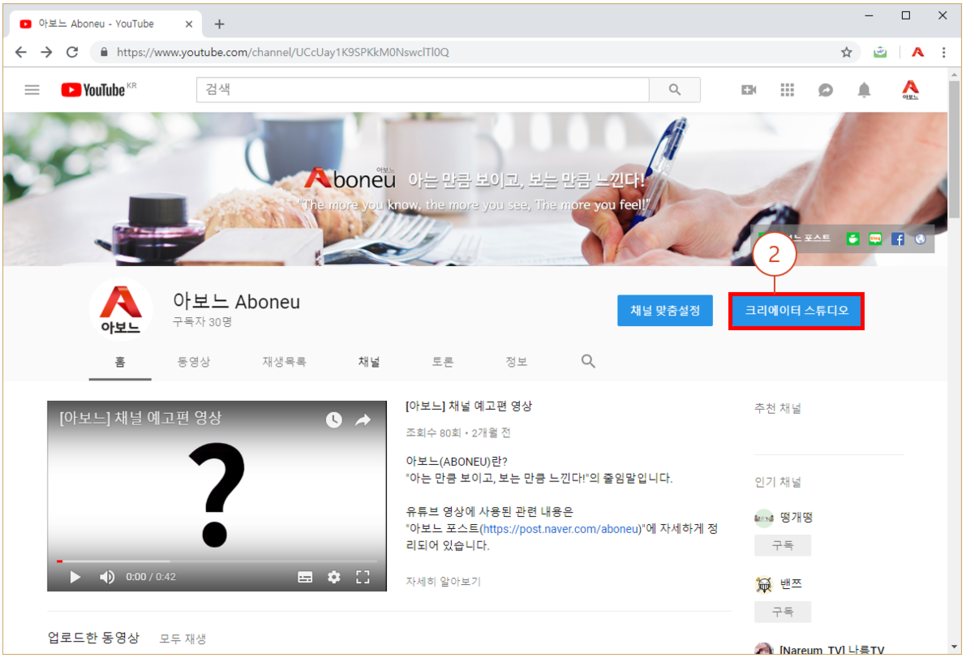This screenshot has width=966, height=658.
Task: Click the globe link icon on banner
Action: [920, 239]
